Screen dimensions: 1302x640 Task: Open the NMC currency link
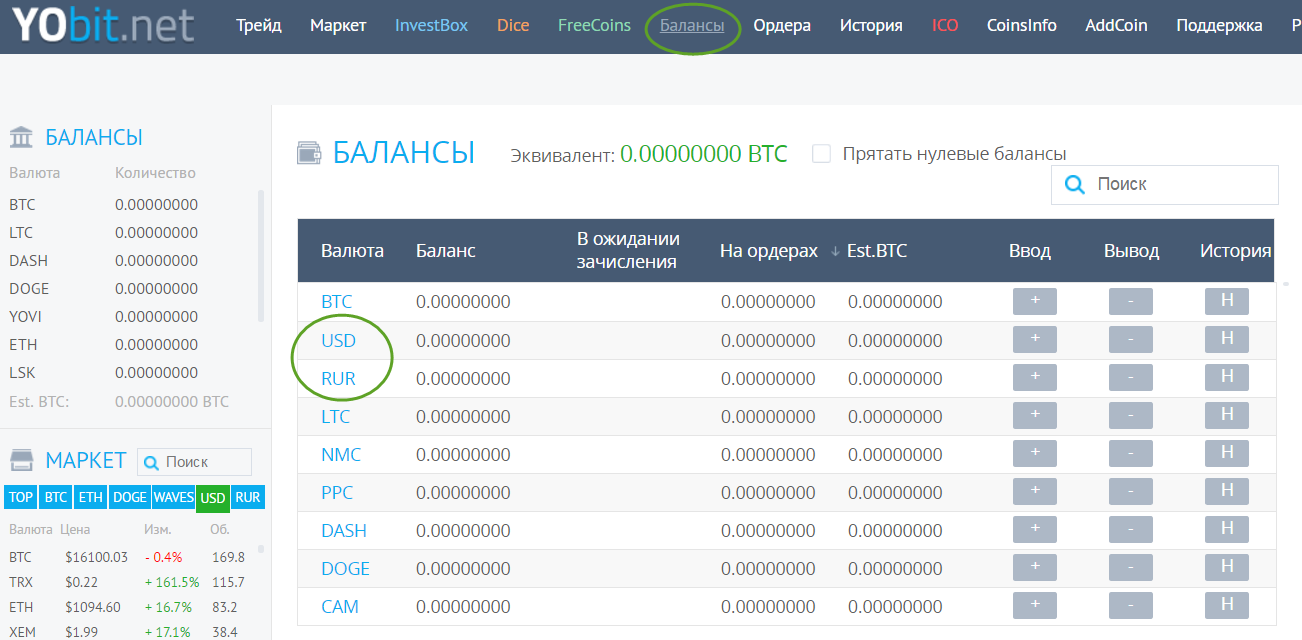point(341,454)
